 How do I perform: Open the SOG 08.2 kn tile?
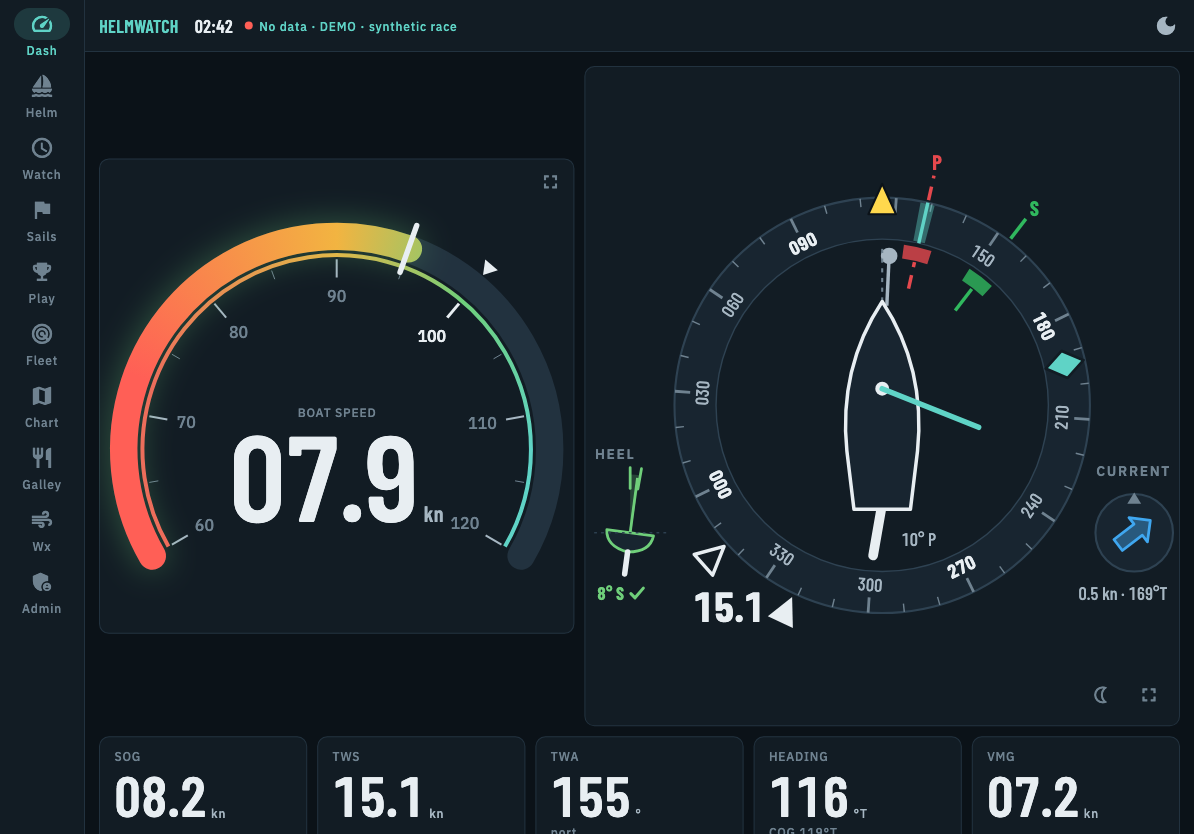(x=203, y=785)
